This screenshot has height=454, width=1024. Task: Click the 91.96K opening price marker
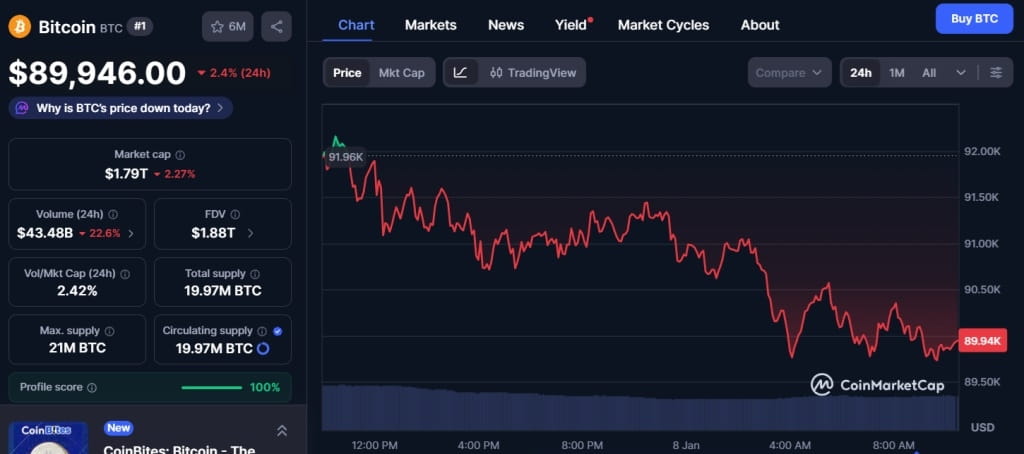coord(345,157)
